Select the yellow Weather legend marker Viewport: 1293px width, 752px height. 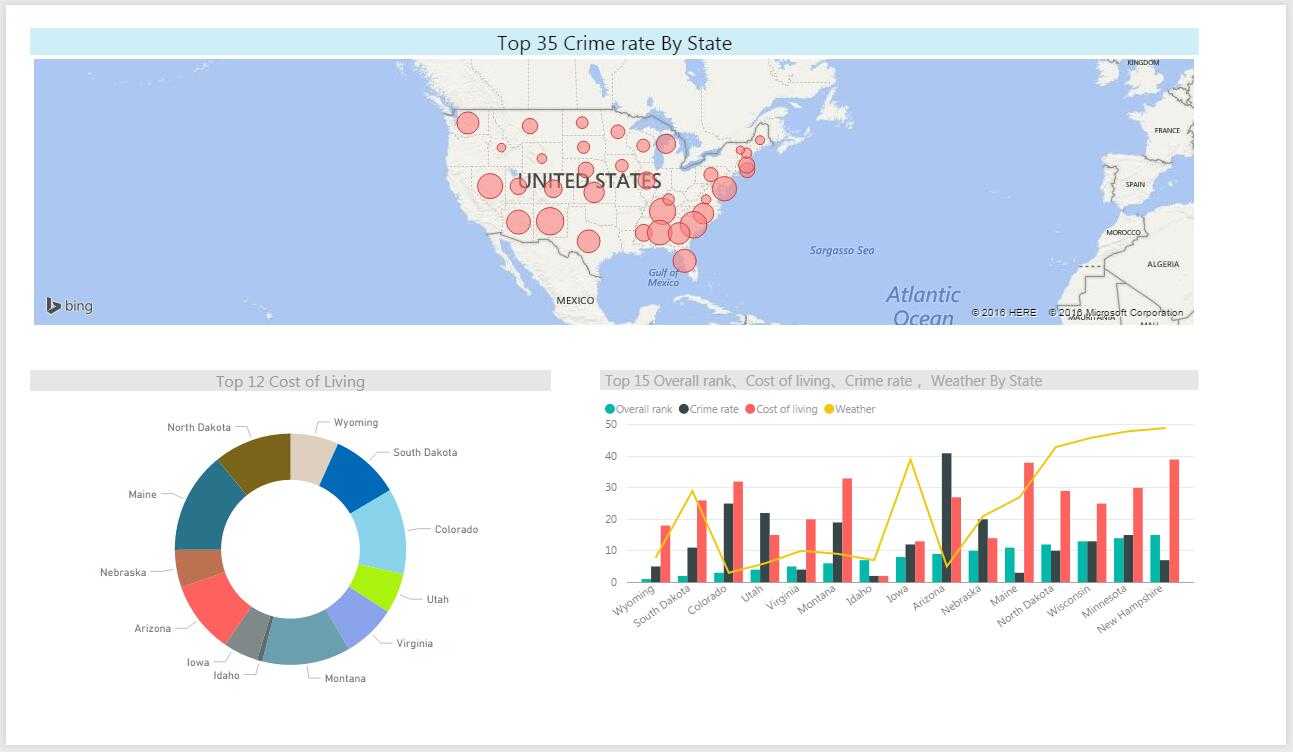tap(829, 409)
